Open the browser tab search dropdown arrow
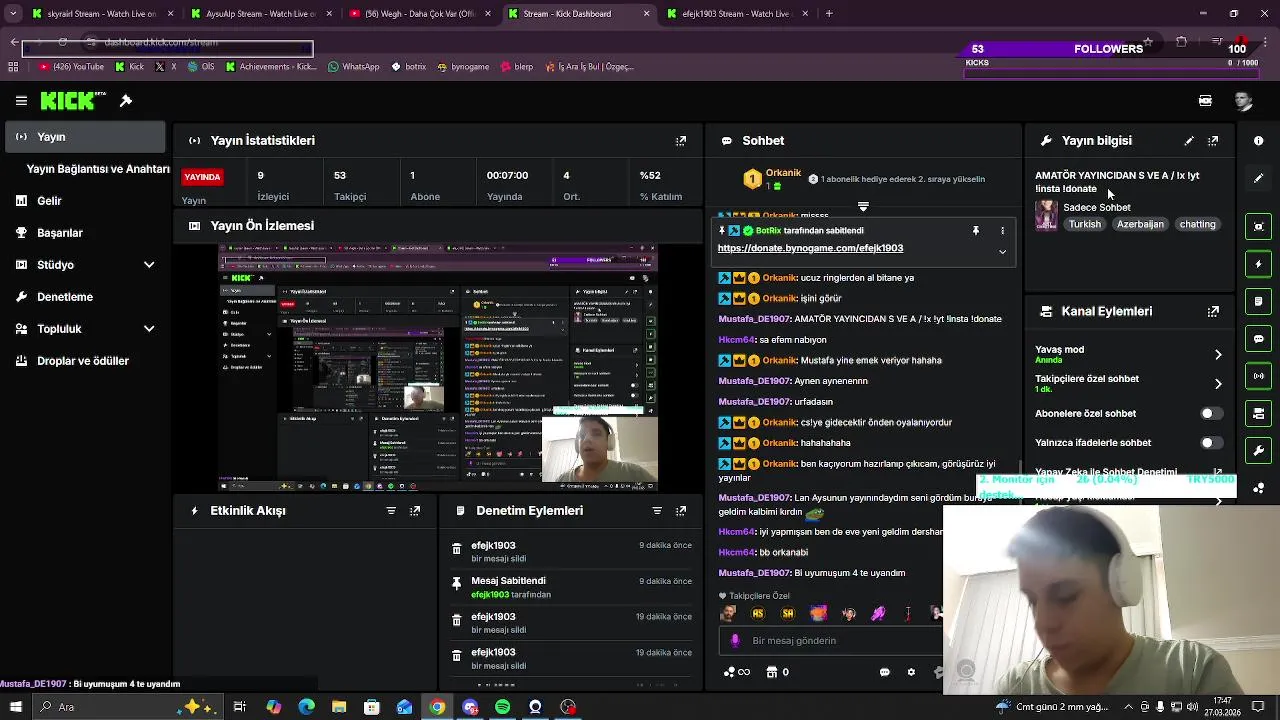 coord(15,13)
